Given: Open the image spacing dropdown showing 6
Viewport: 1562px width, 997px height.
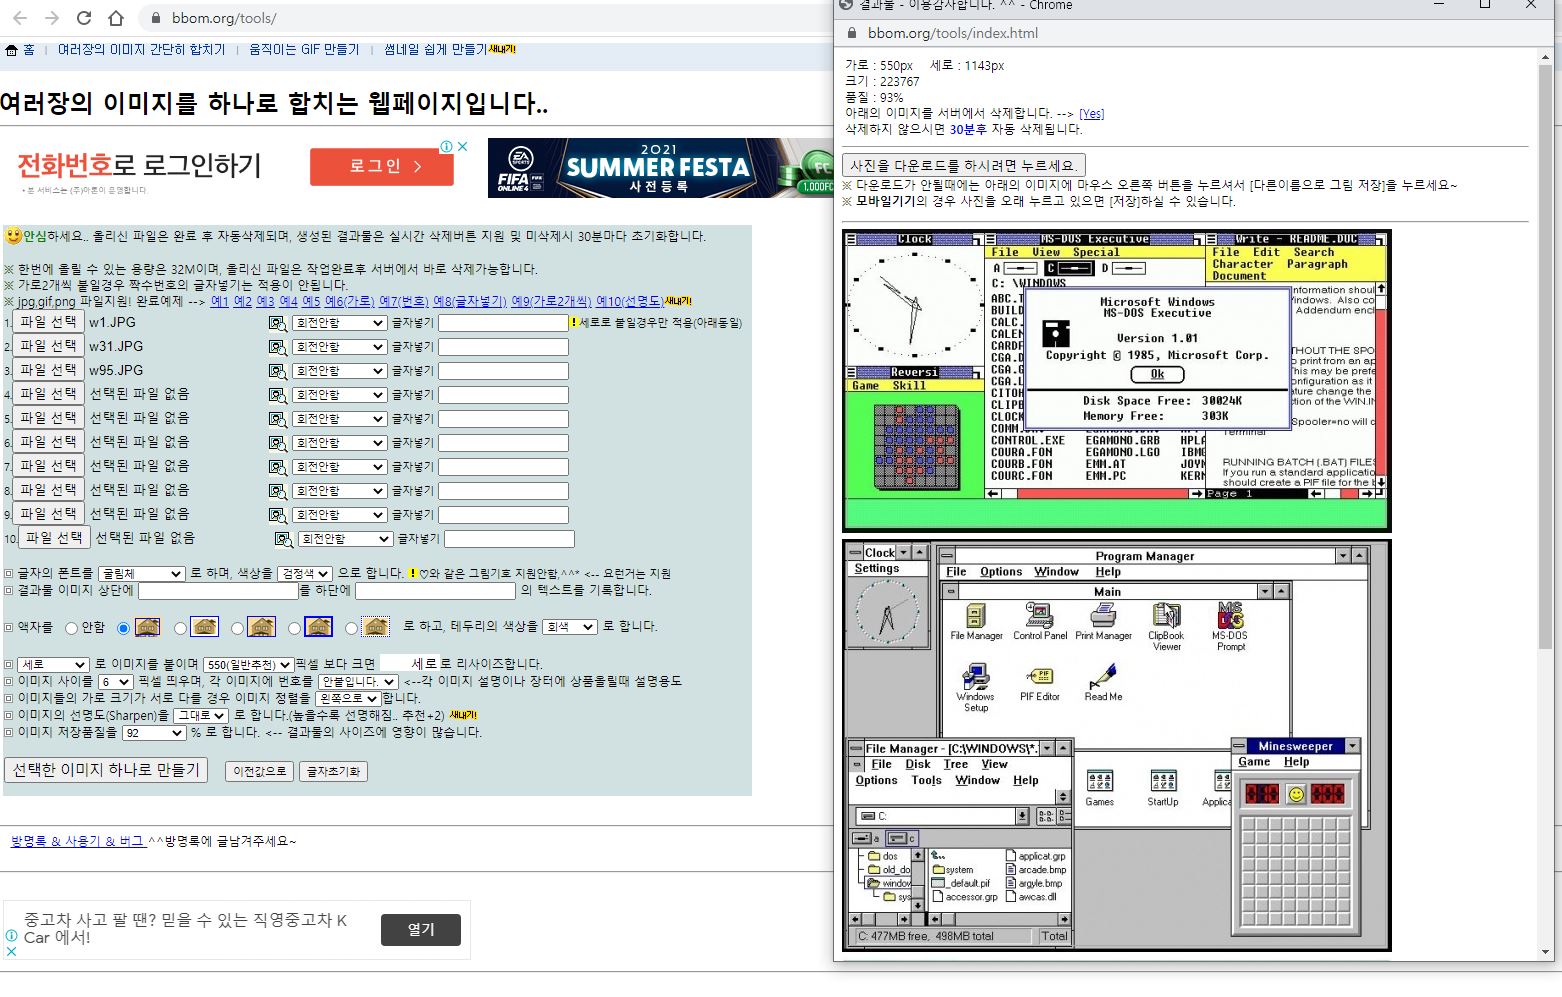Looking at the screenshot, I should tap(115, 682).
